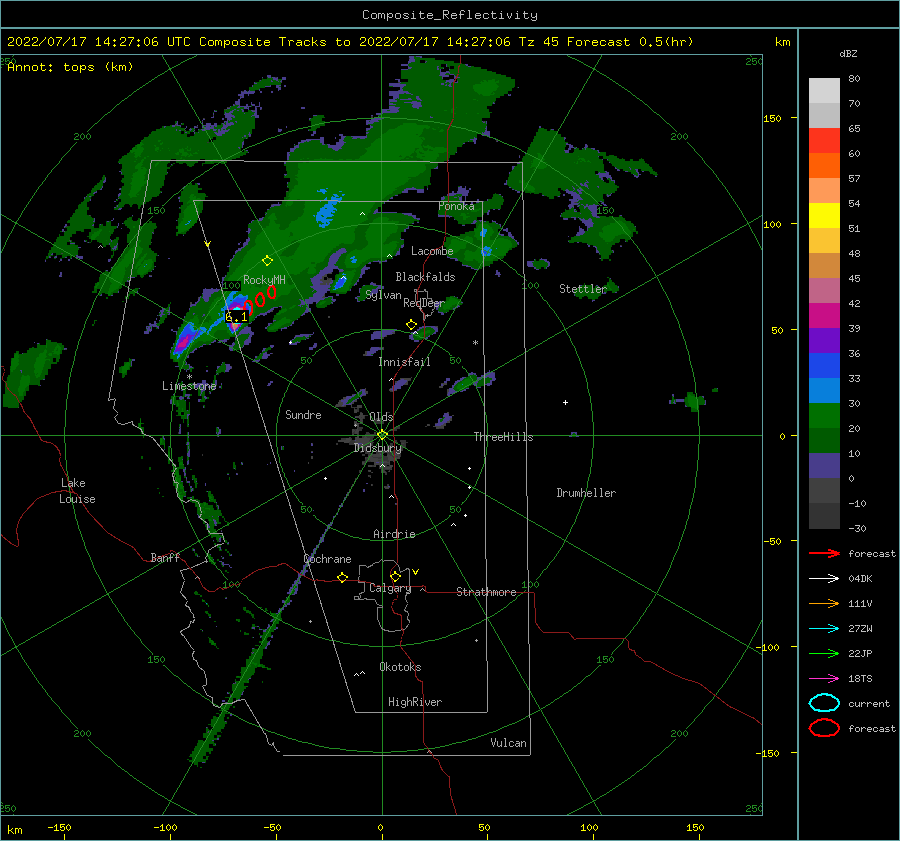Click the yellow diamond above RockyMH
This screenshot has width=900, height=841.
[267, 261]
